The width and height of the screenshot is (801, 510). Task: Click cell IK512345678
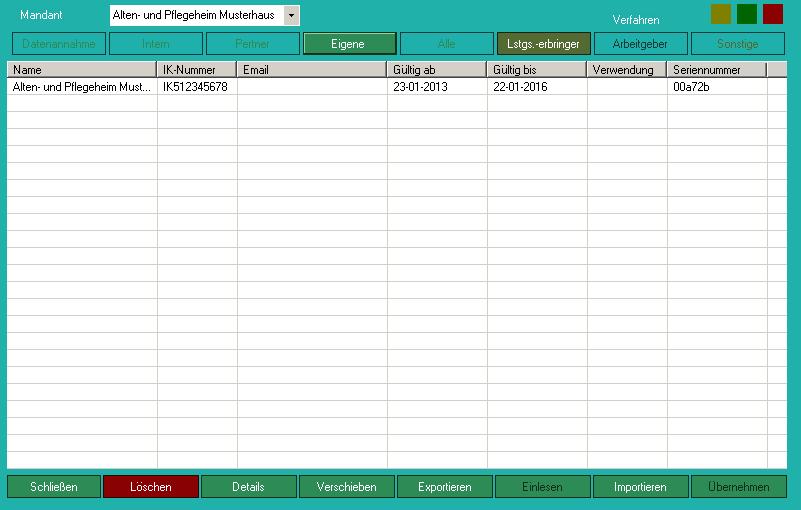(197, 87)
